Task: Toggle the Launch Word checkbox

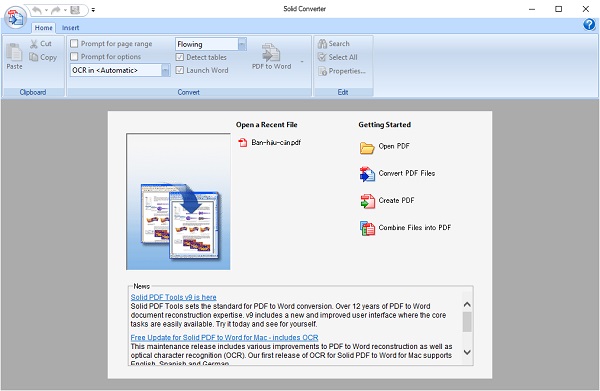Action: (179, 70)
